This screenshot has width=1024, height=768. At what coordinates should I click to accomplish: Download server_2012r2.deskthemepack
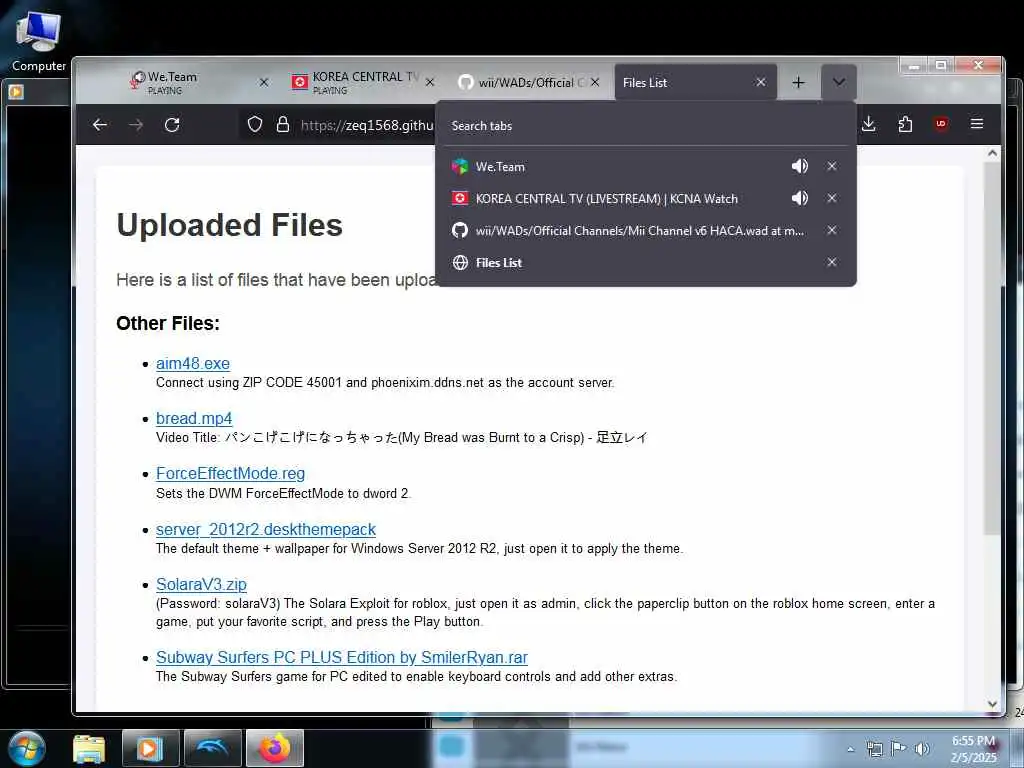click(x=266, y=529)
